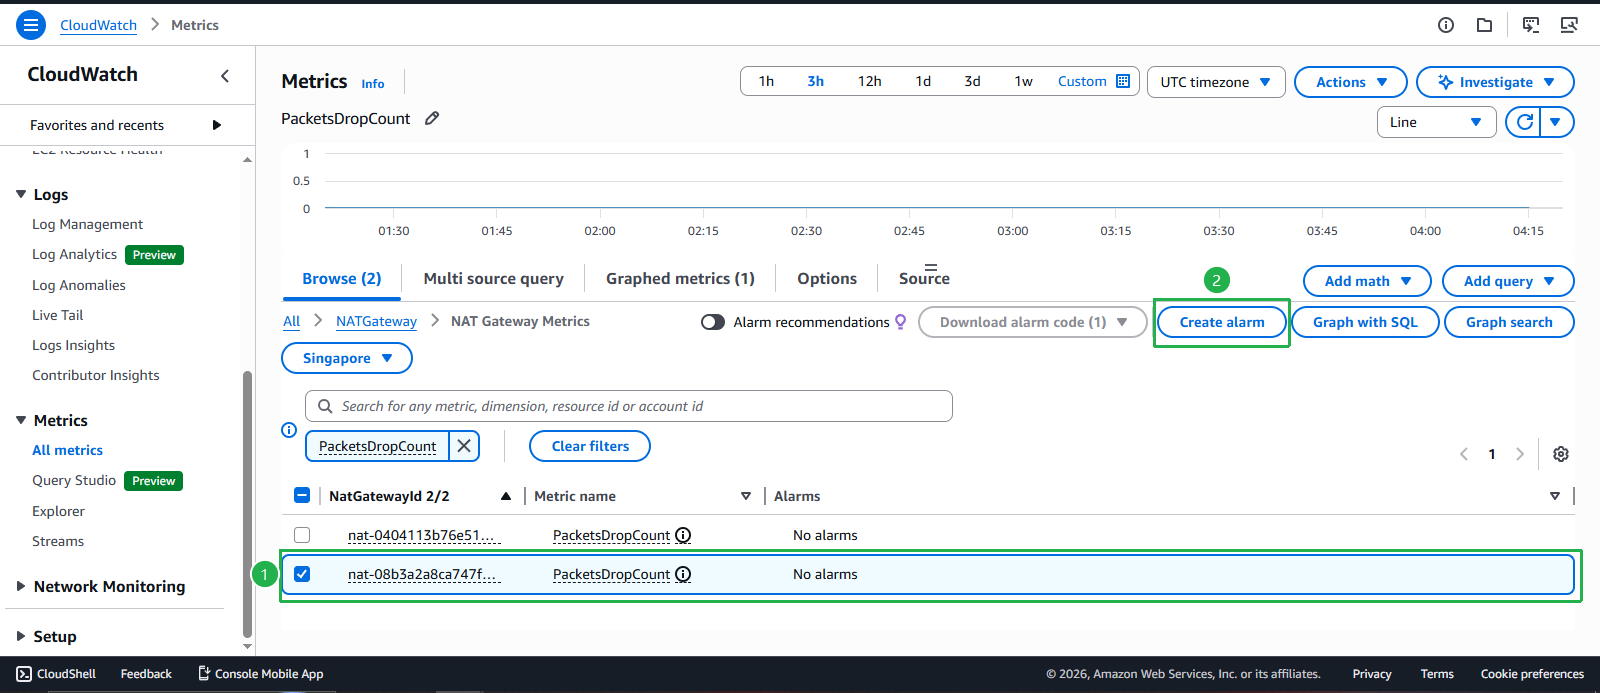Image resolution: width=1600 pixels, height=693 pixels.
Task: Open CloudShell from the footer
Action: (56, 674)
